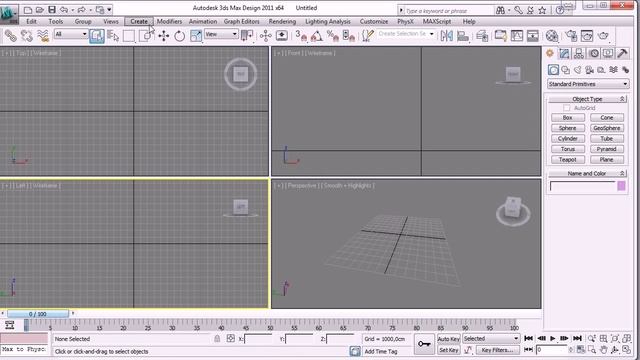
Task: Click the Pyramid button
Action: (x=607, y=149)
